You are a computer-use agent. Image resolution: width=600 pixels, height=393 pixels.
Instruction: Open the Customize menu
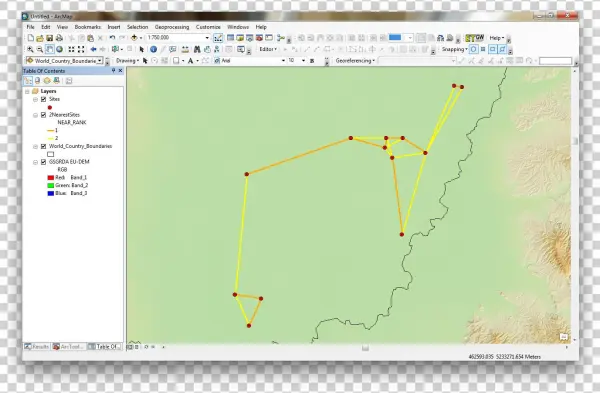208,27
